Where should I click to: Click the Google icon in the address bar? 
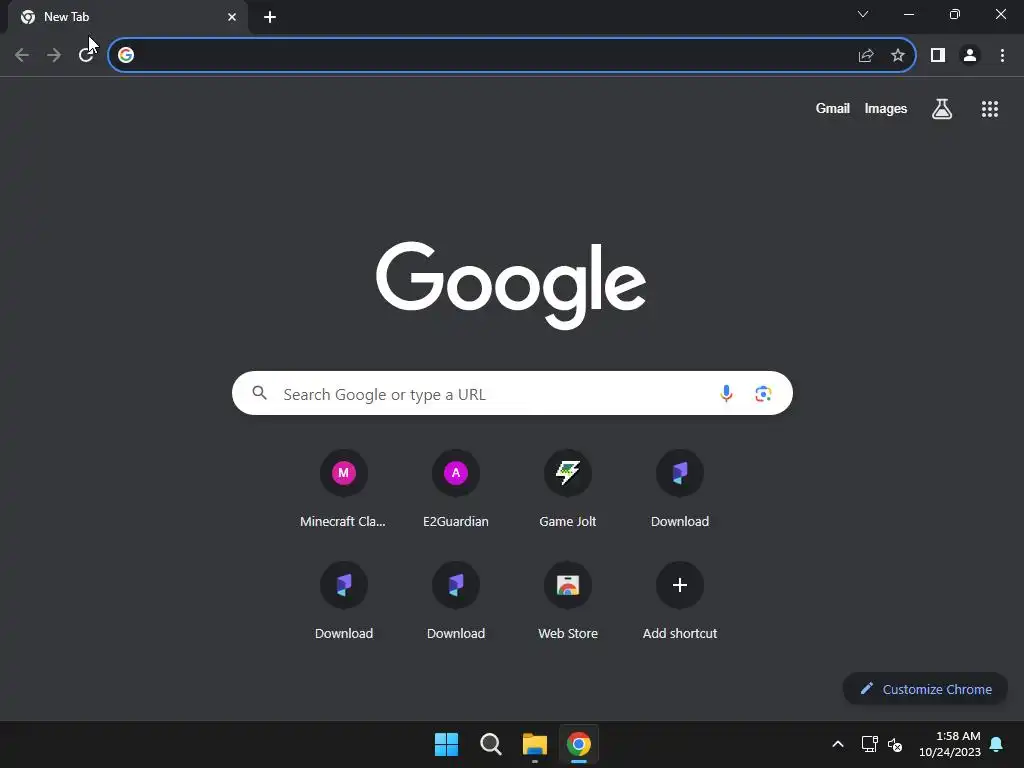126,56
